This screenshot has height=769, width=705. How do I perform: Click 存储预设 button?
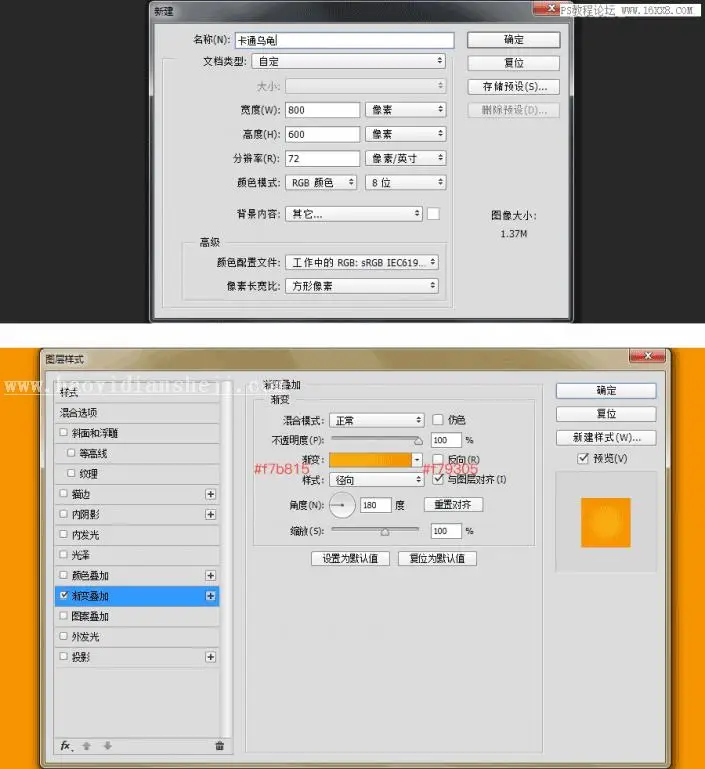pos(513,86)
